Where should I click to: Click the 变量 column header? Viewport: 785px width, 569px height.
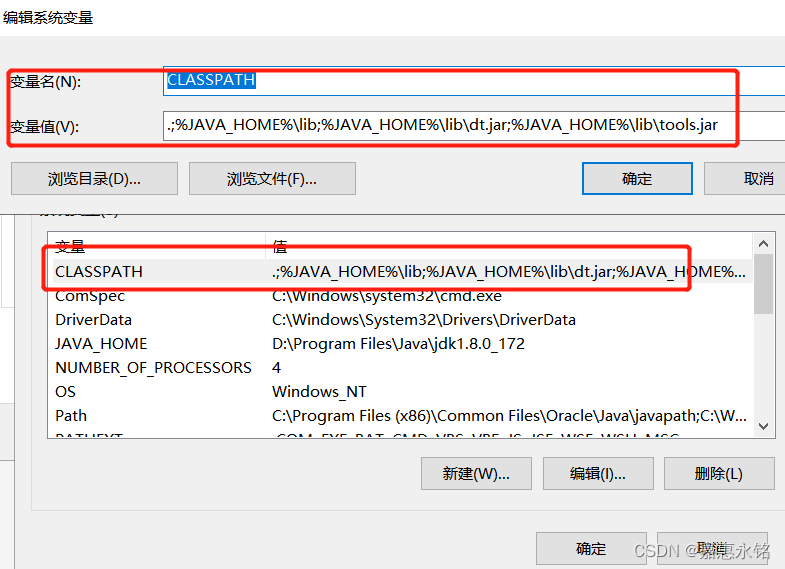pos(157,246)
